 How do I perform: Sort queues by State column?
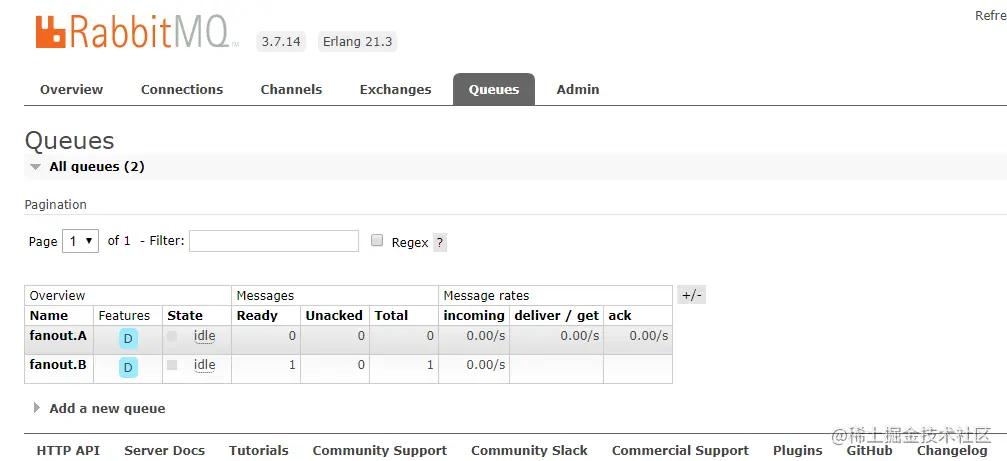coord(185,315)
